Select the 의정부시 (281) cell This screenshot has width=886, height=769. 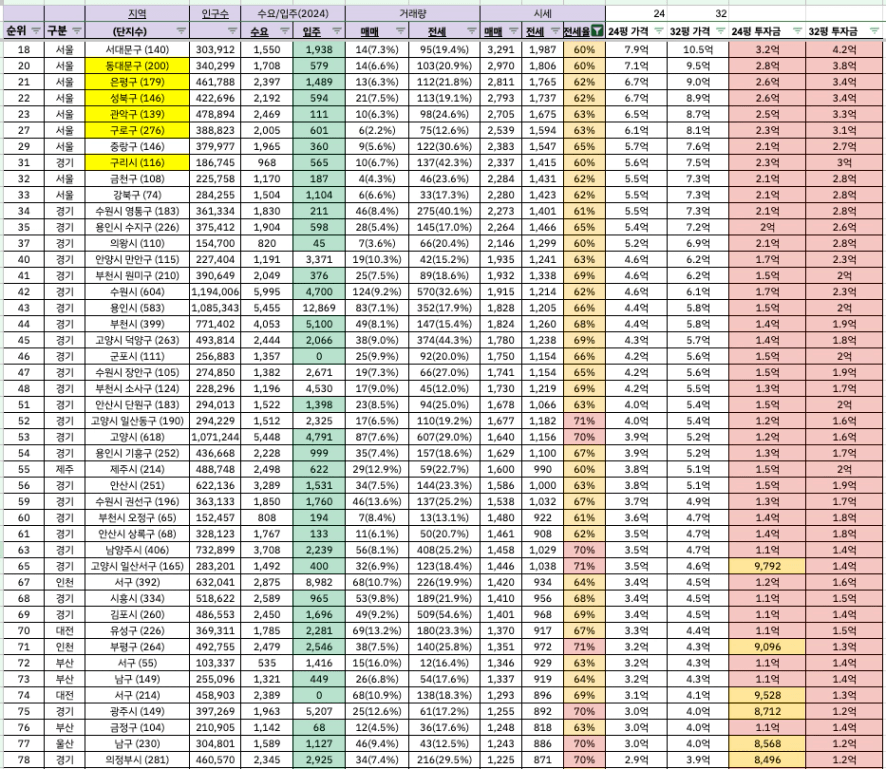click(137, 760)
